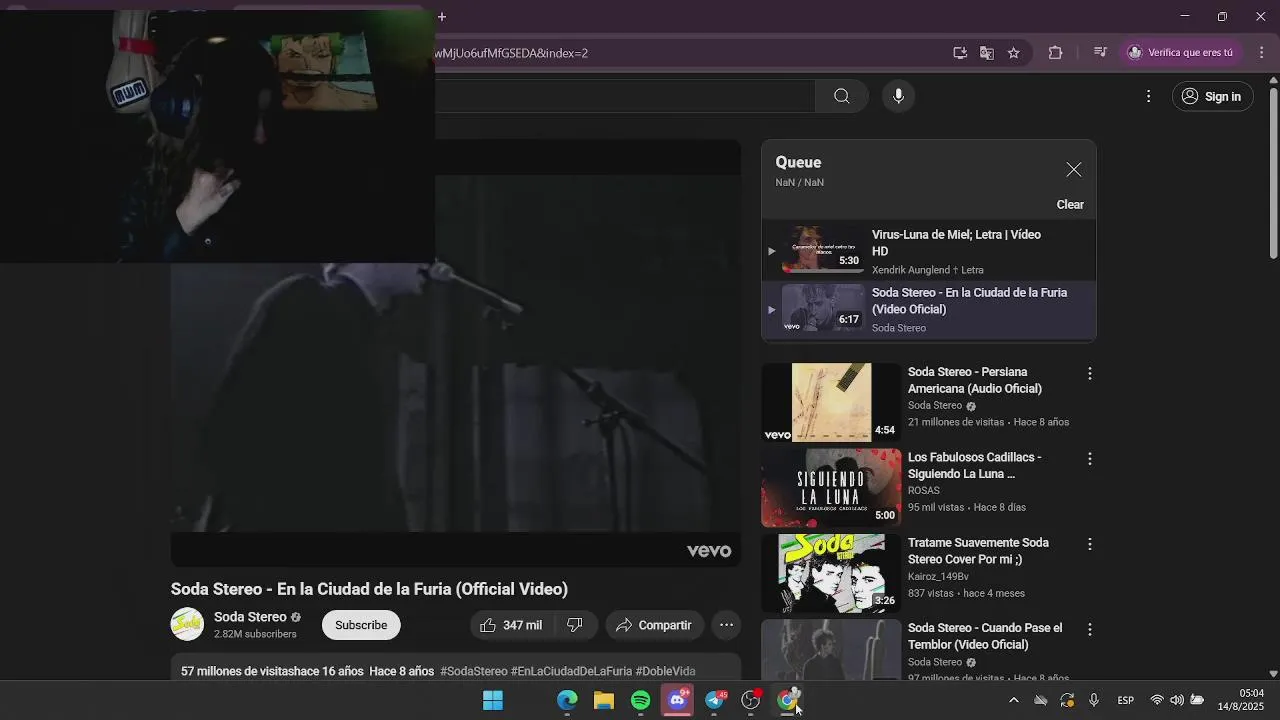Click the OneDrive cloud tray icon
The image size is (1280, 720).
[1041, 700]
